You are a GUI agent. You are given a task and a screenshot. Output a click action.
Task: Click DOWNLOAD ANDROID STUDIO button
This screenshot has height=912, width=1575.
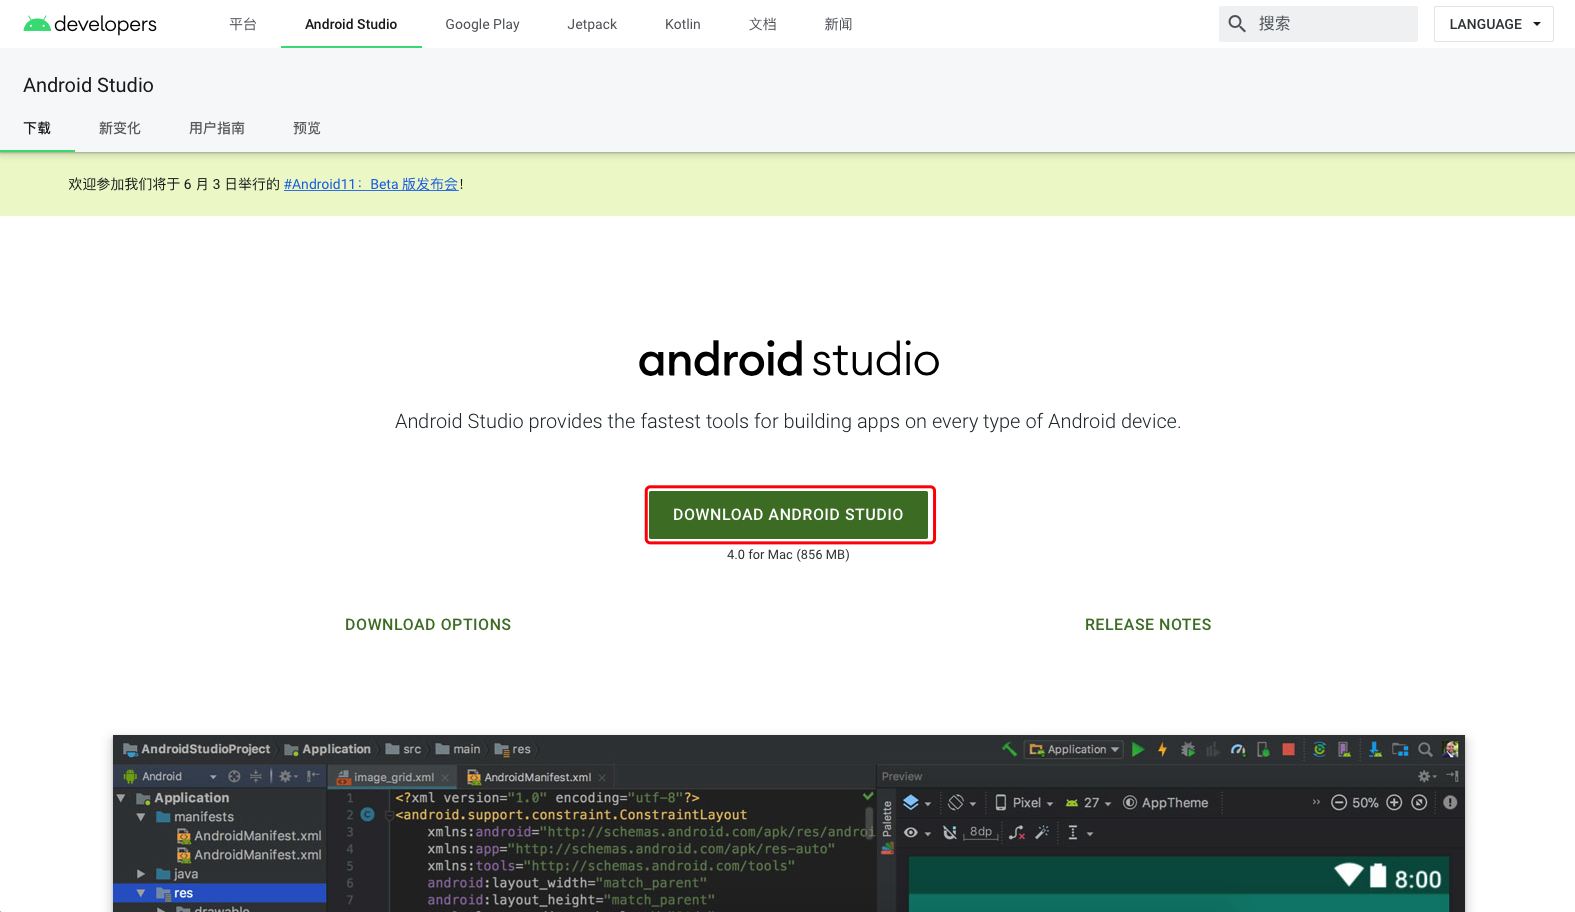click(x=788, y=514)
